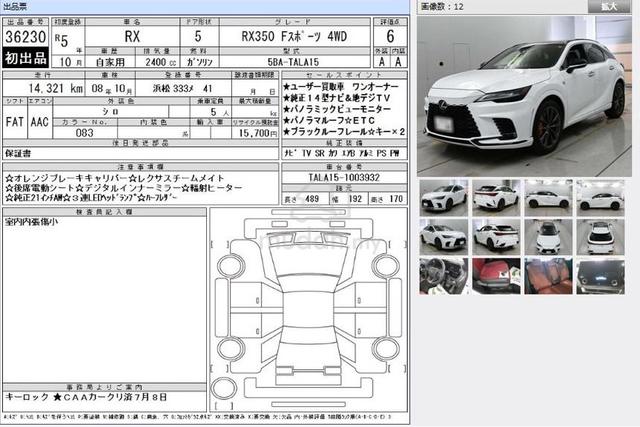Click sales point パノラミックビューモニター
This screenshot has height=427, width=640.
coord(337,109)
